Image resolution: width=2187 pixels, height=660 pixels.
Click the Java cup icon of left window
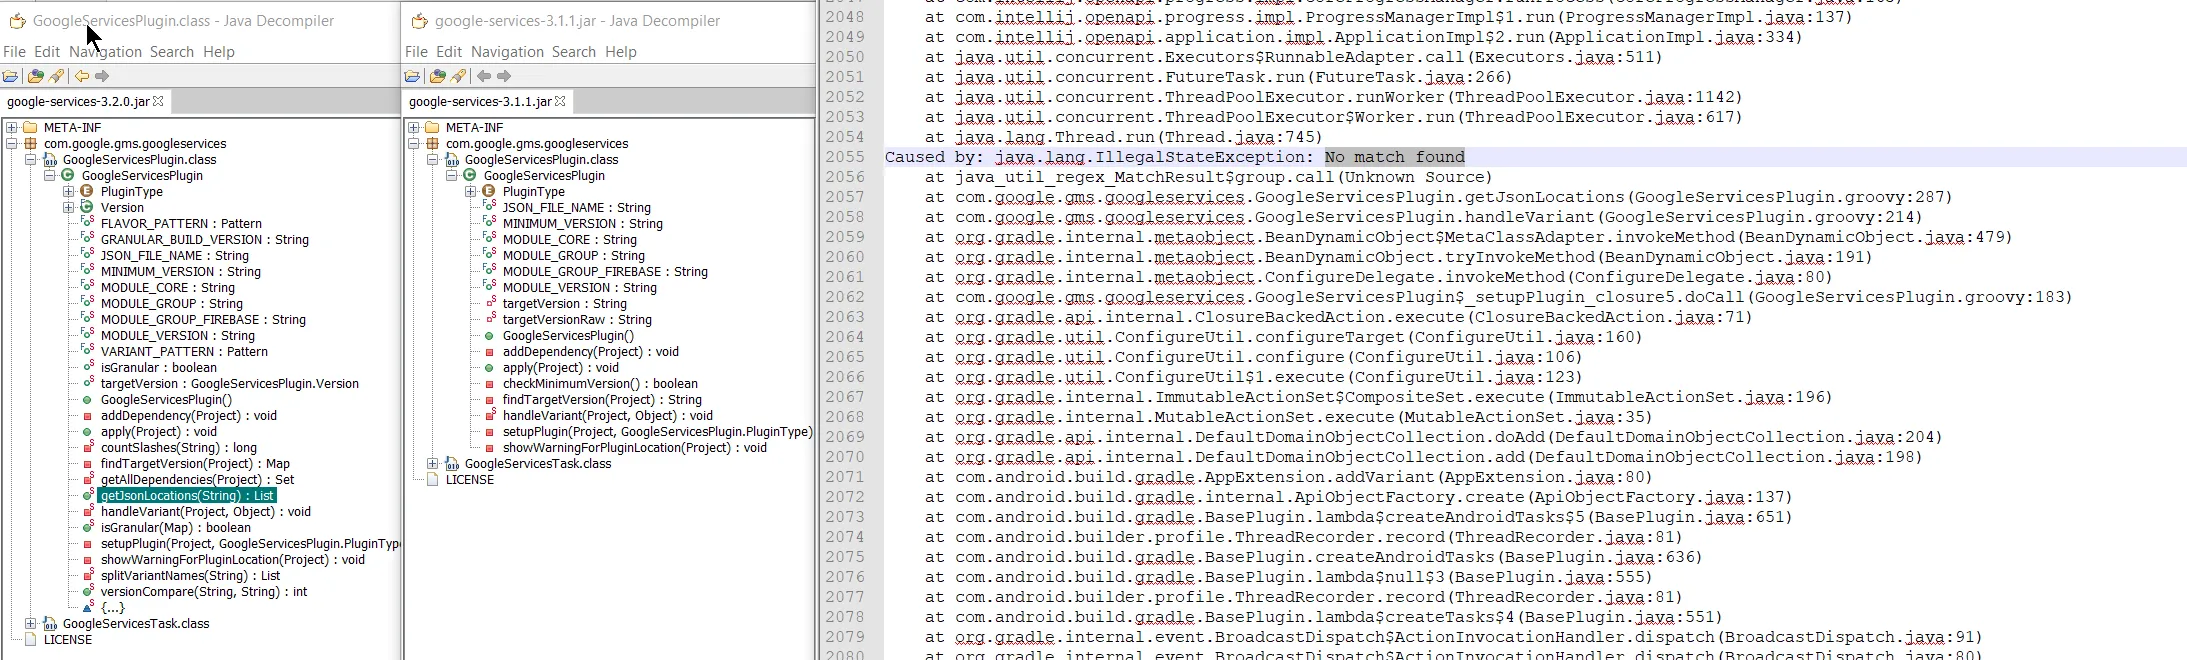17,20
